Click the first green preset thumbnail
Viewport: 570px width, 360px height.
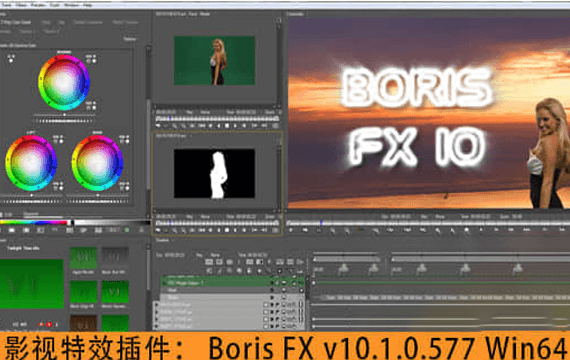[83, 258]
